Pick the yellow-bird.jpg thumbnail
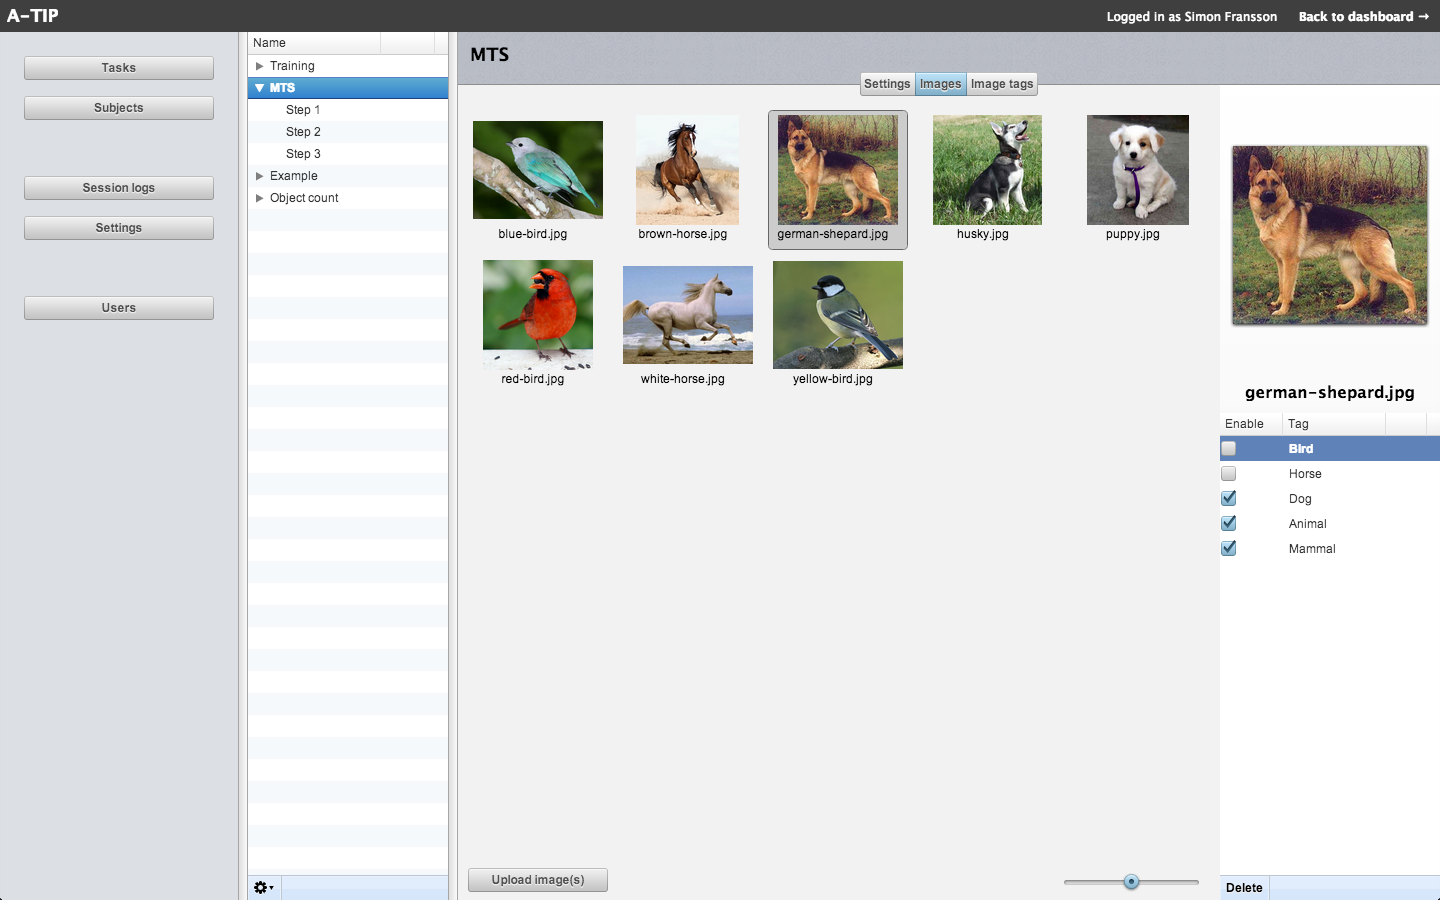1440x900 pixels. (x=837, y=315)
